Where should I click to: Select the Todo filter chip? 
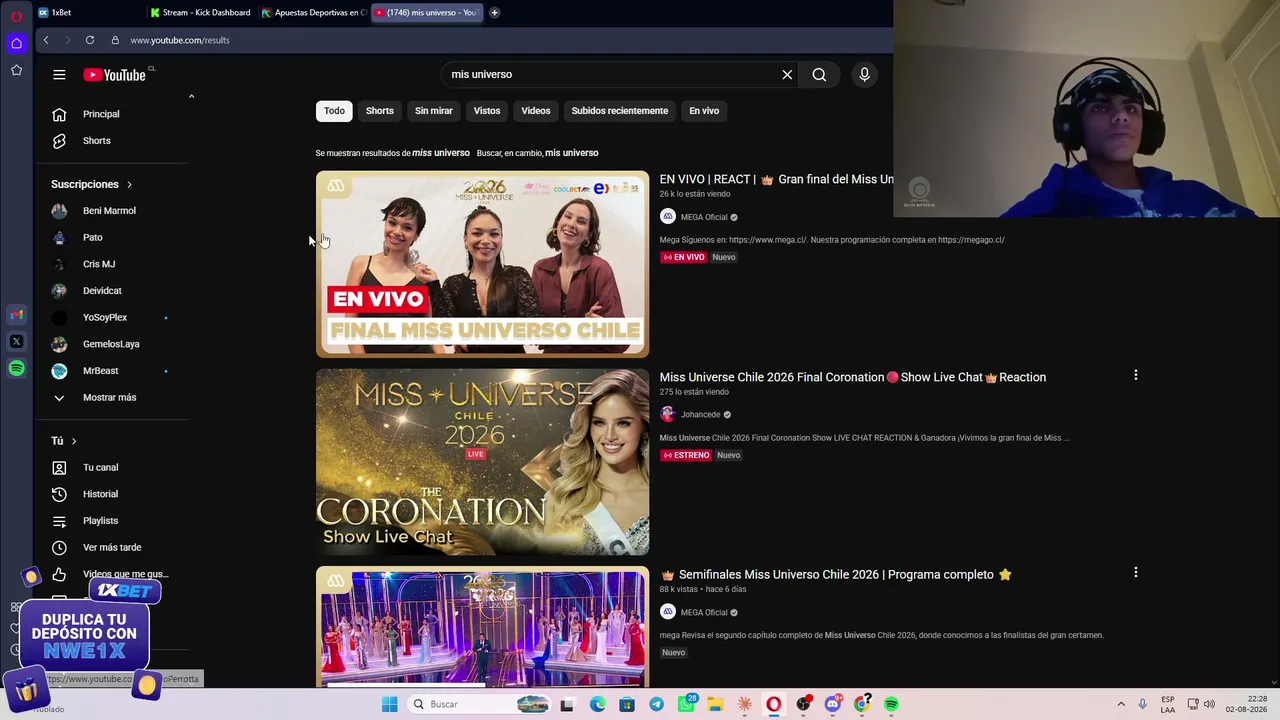pyautogui.click(x=334, y=111)
